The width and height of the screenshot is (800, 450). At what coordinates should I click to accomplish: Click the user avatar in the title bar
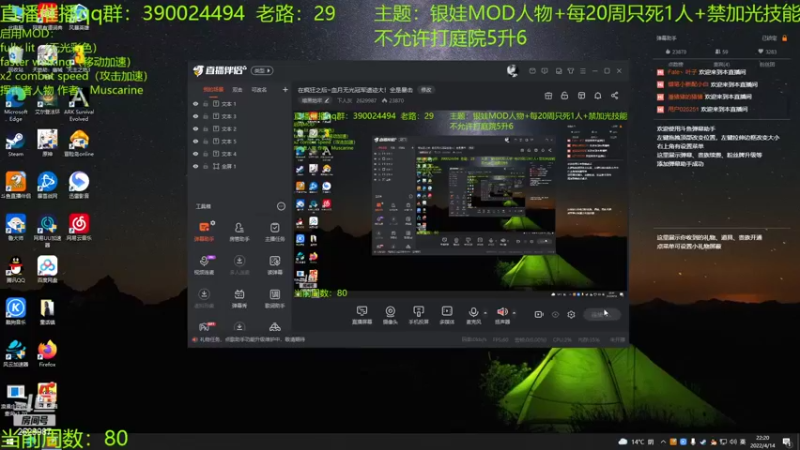pos(512,70)
